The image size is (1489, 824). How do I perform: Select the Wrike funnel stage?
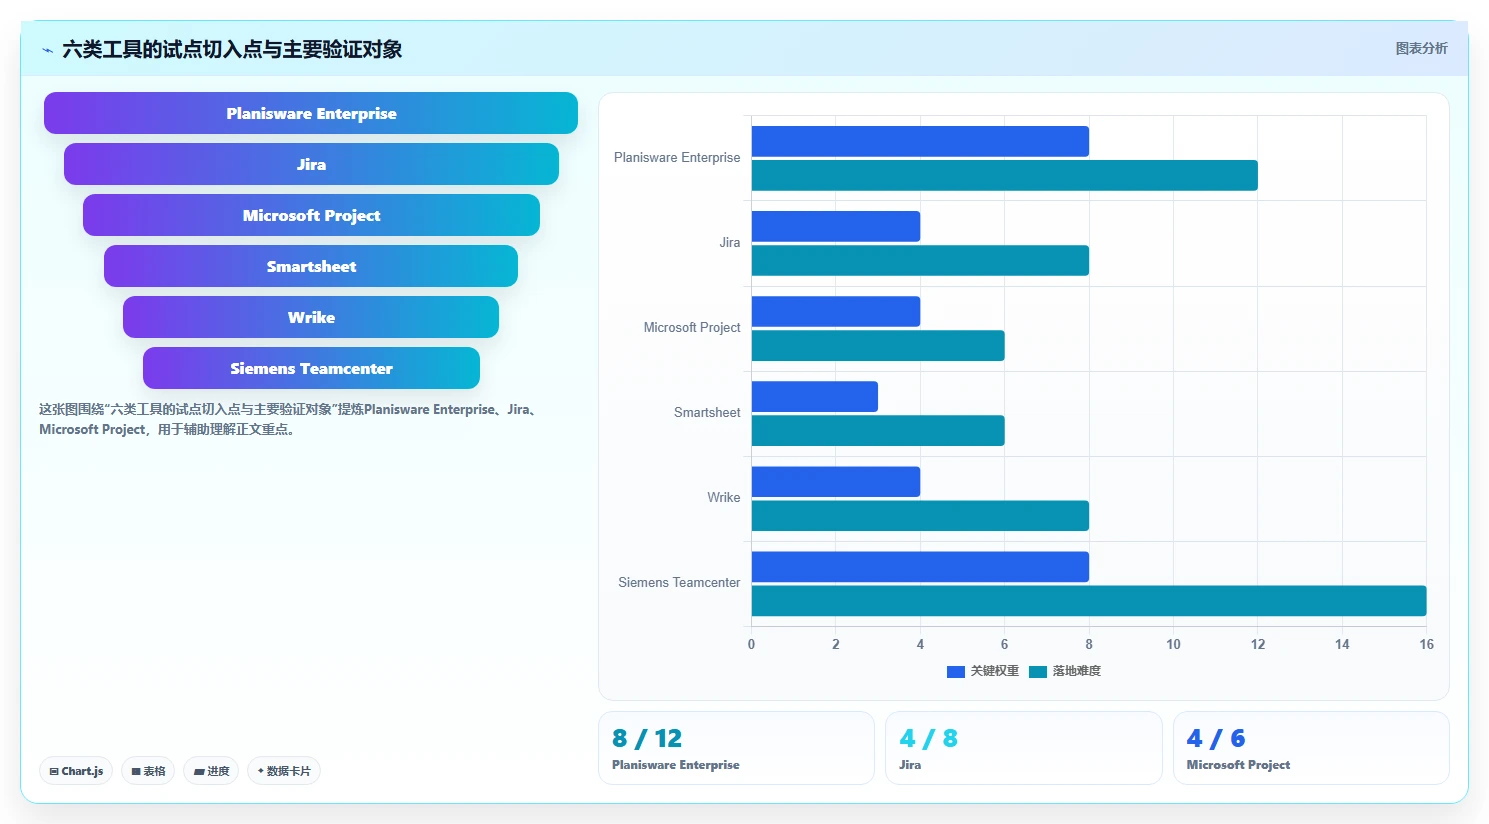pos(311,317)
